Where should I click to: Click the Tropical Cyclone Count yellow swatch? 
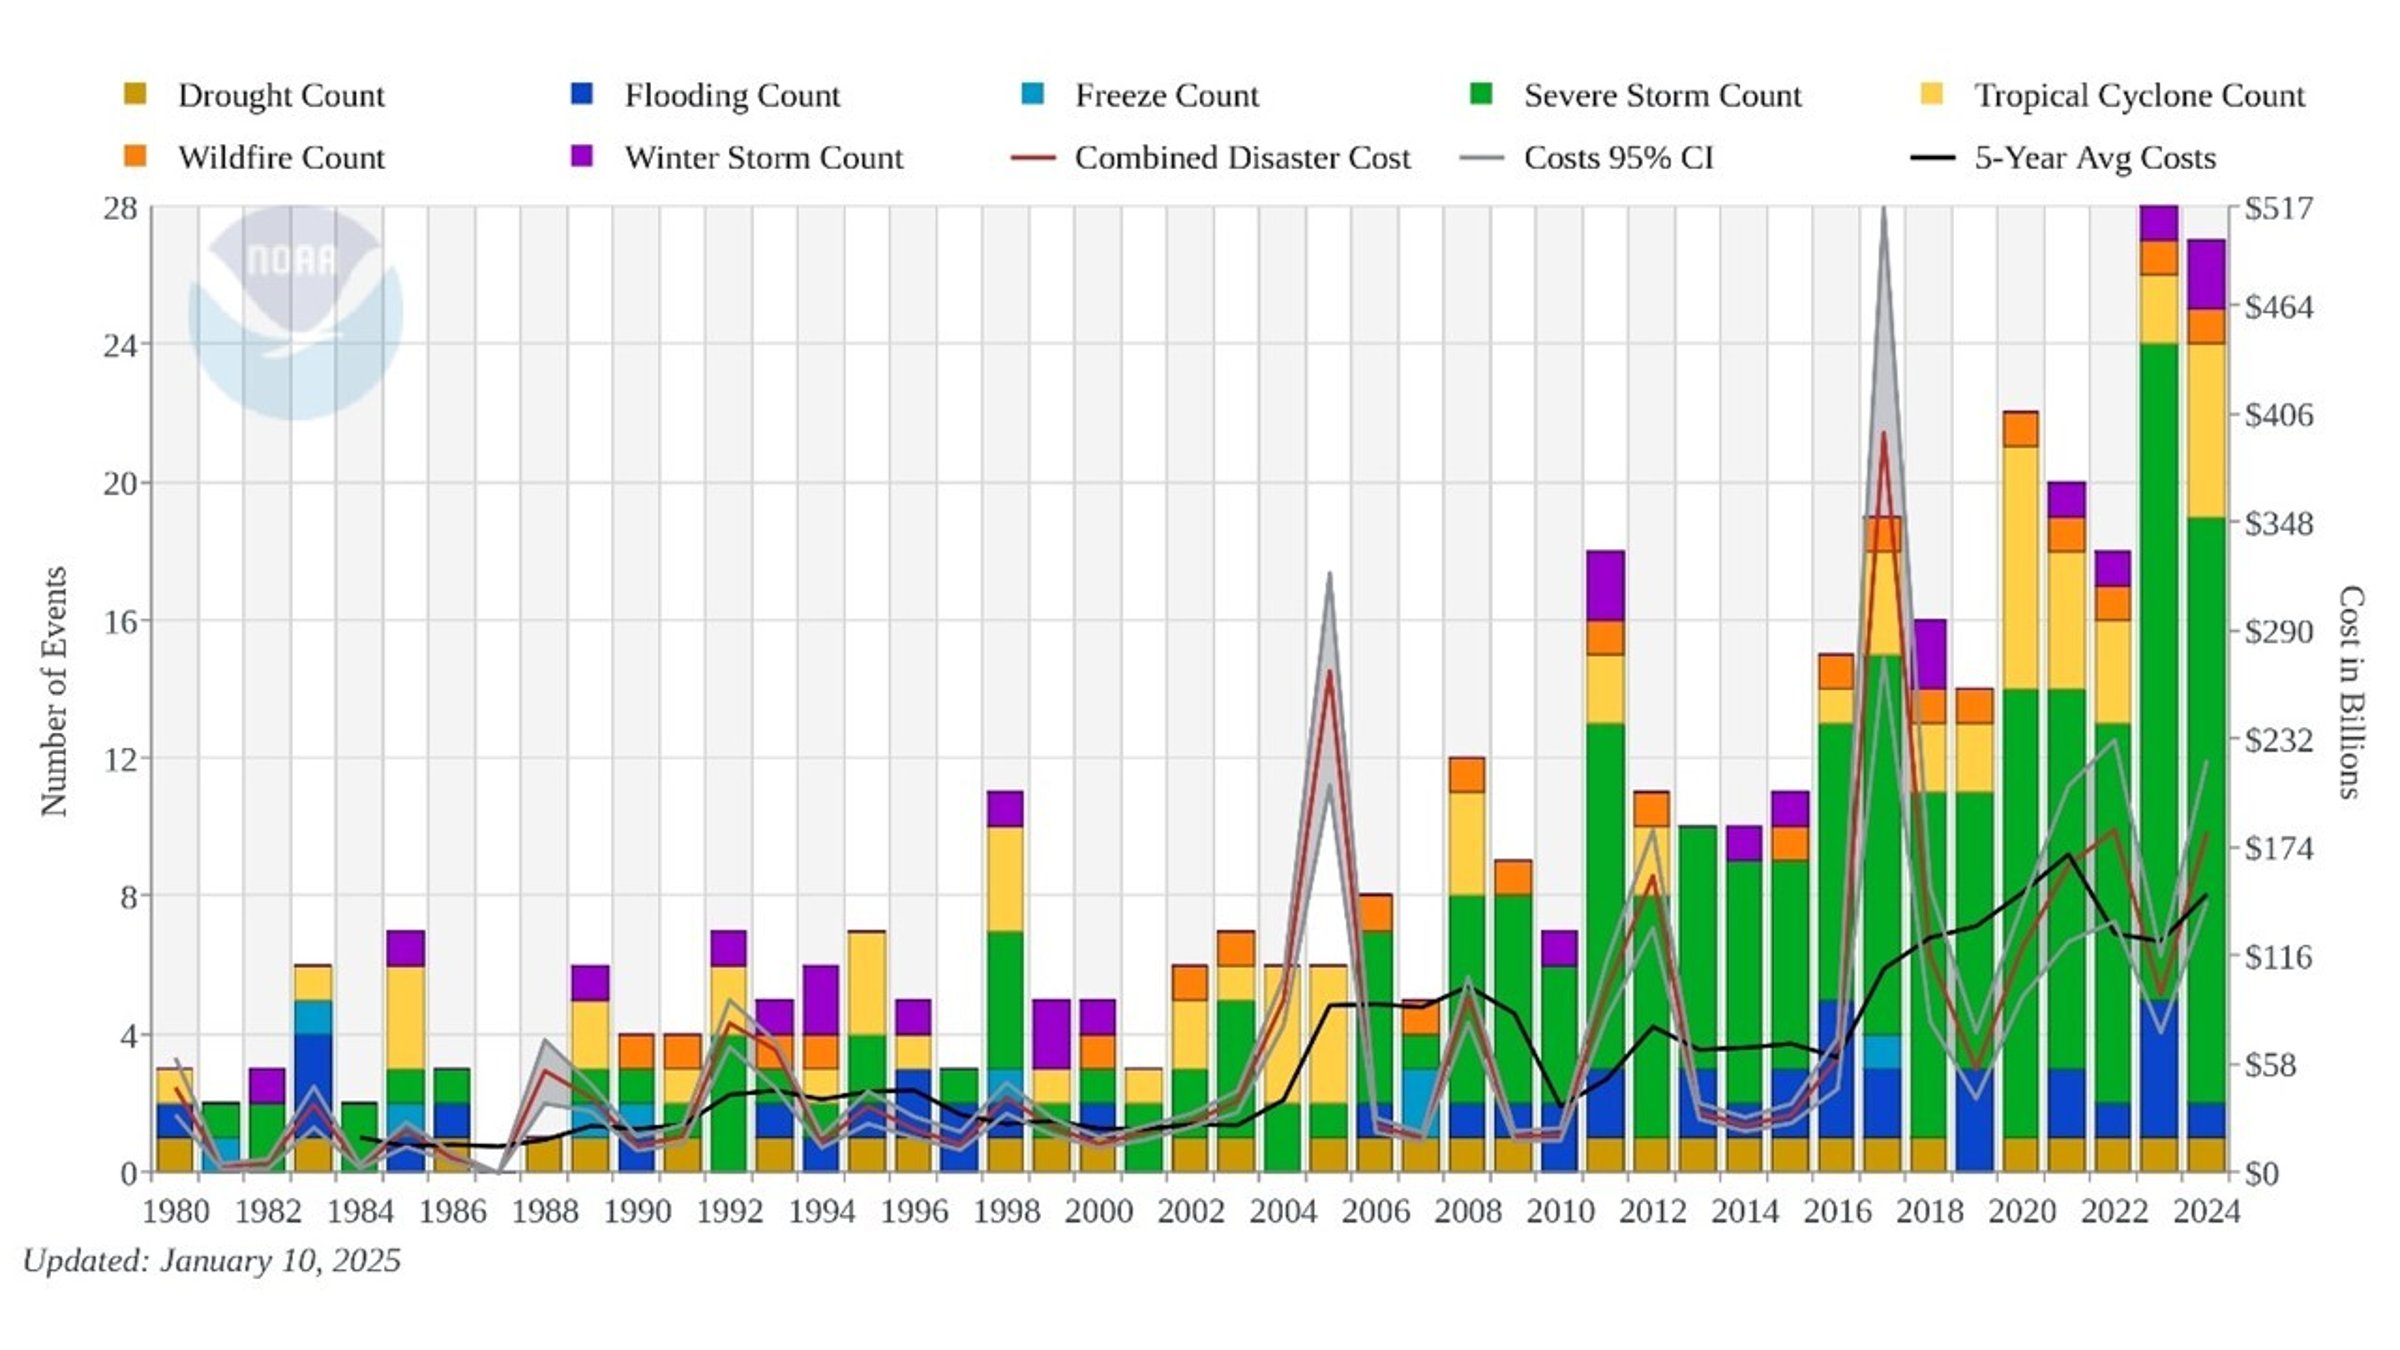click(x=1932, y=94)
